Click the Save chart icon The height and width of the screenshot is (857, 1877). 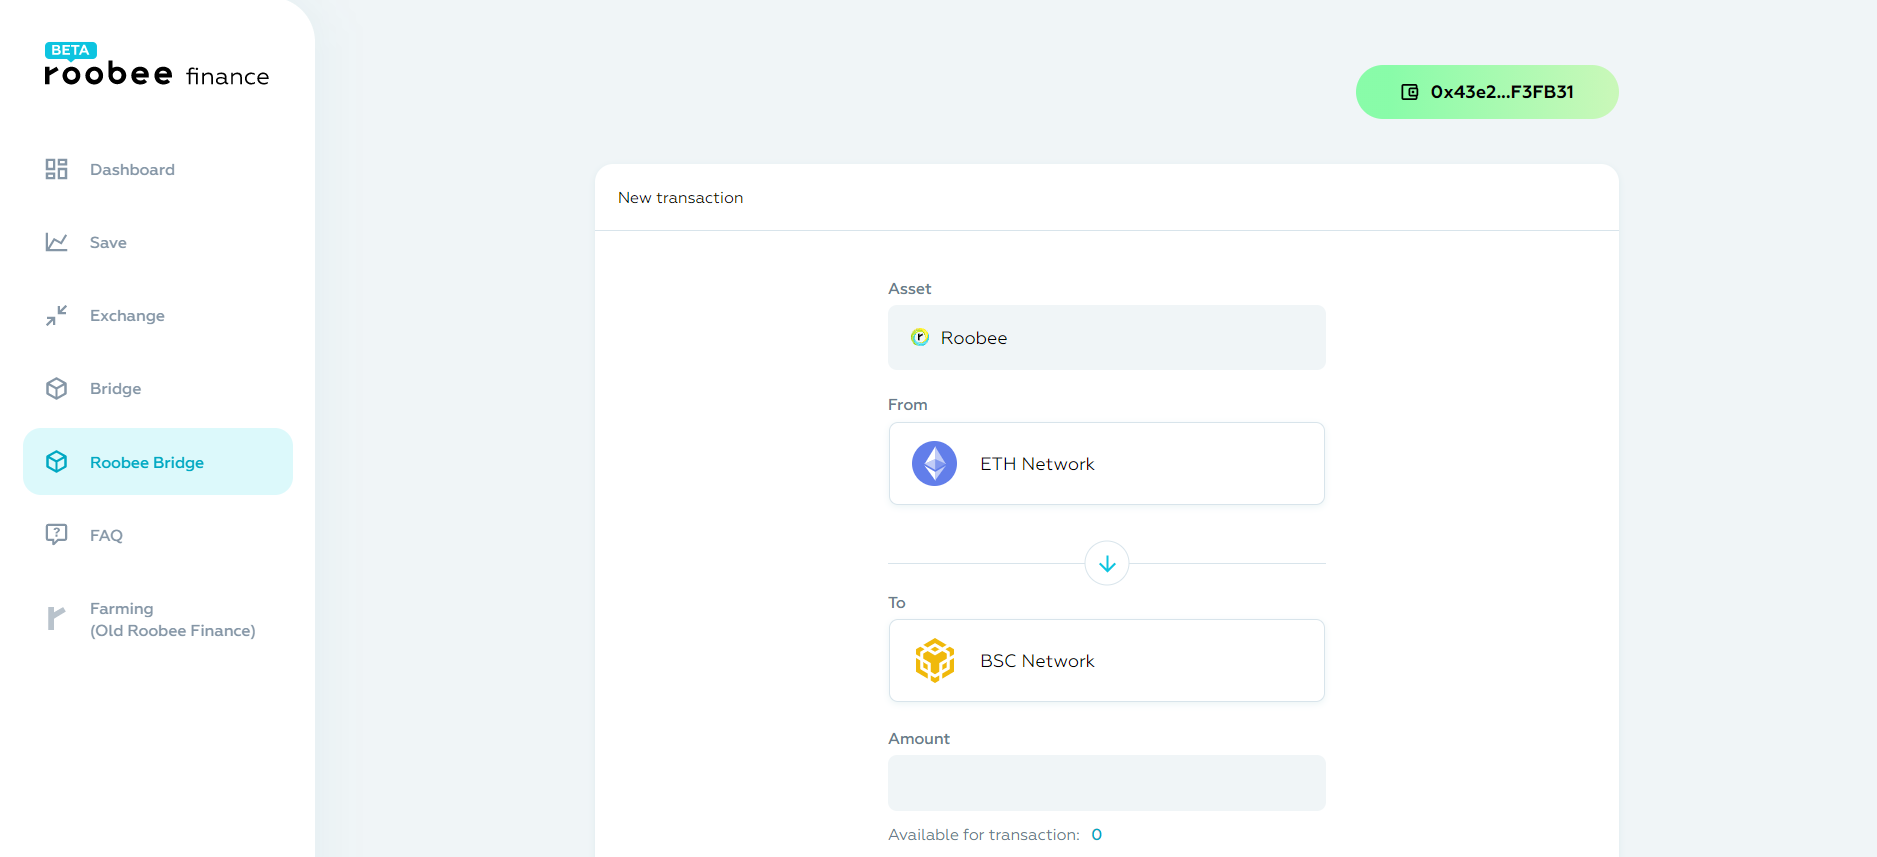click(56, 242)
